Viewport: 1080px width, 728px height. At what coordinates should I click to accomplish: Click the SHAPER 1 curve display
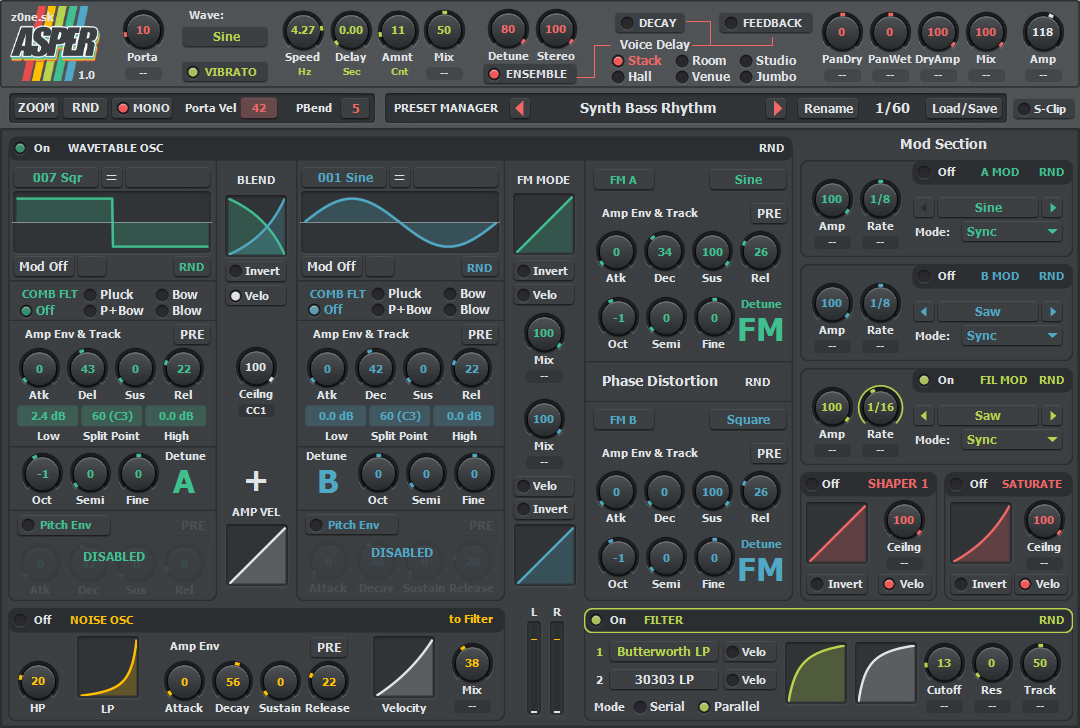click(837, 533)
